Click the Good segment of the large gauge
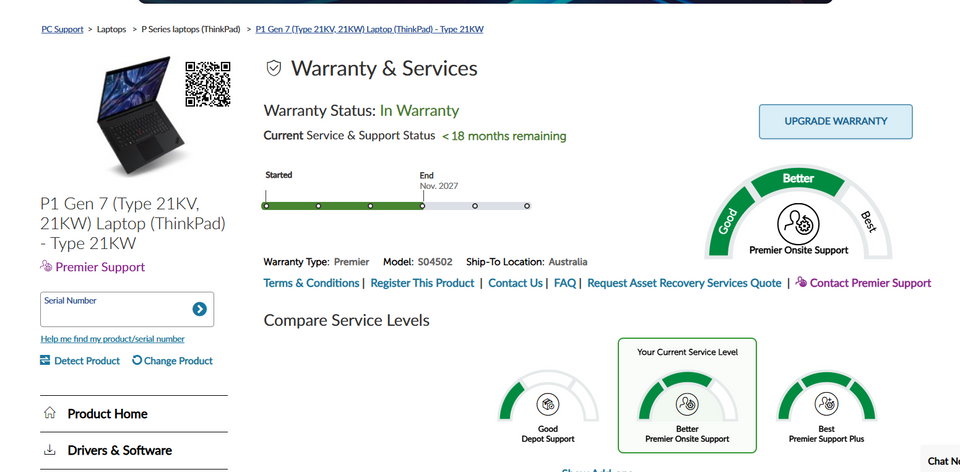 click(x=730, y=223)
